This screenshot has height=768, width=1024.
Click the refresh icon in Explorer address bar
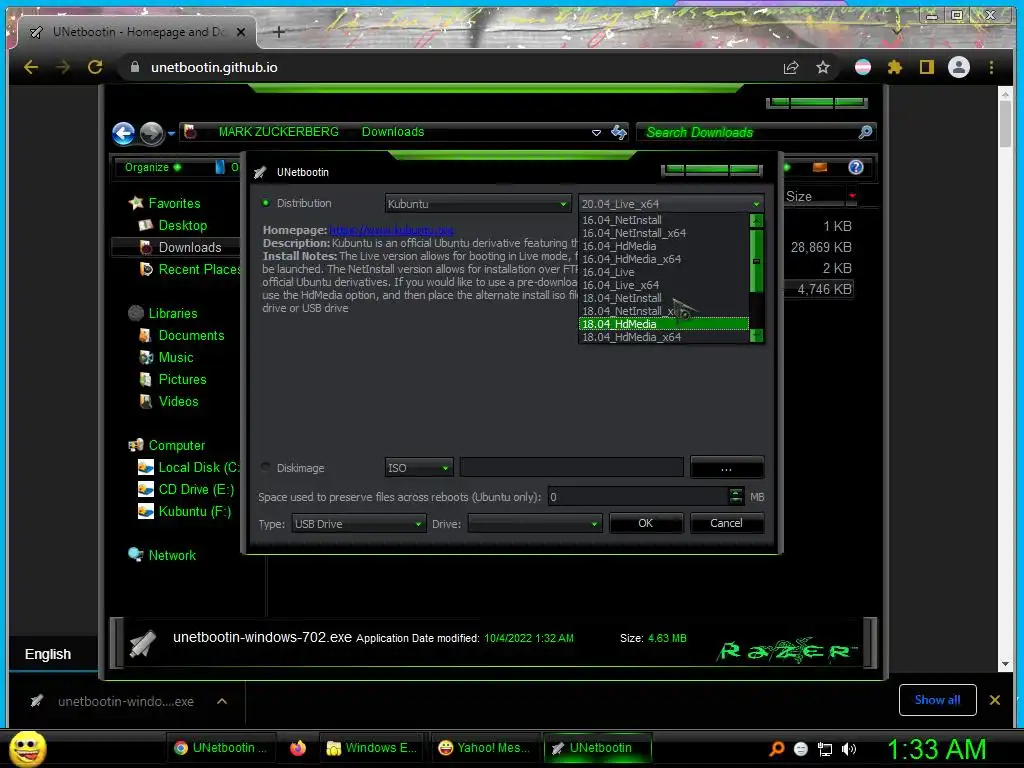click(x=618, y=133)
